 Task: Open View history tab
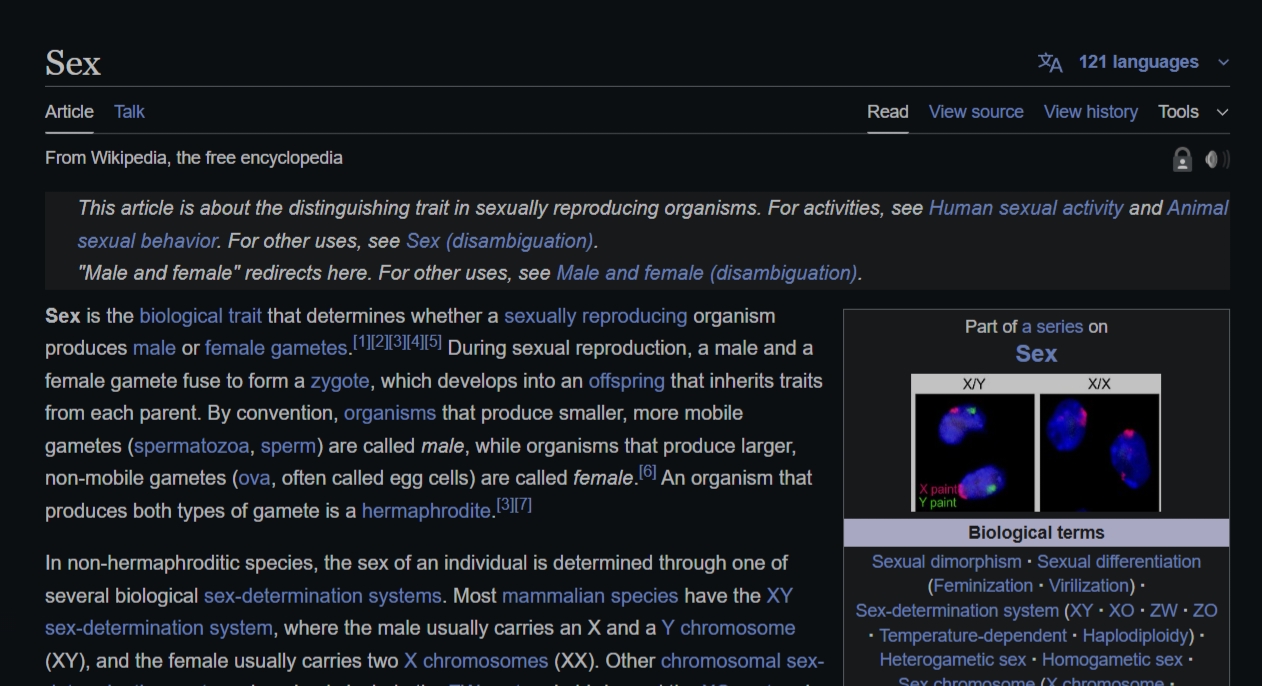point(1090,112)
